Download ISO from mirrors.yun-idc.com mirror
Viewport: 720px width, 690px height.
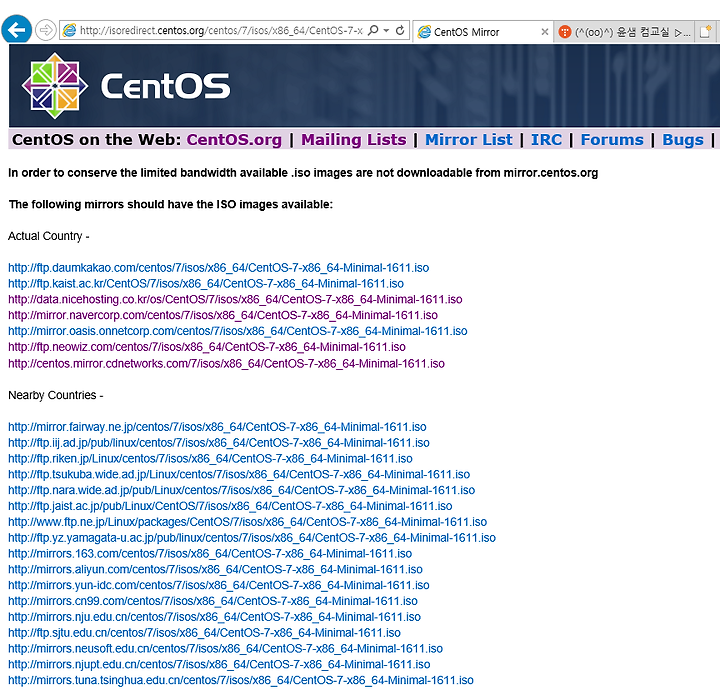click(x=219, y=585)
